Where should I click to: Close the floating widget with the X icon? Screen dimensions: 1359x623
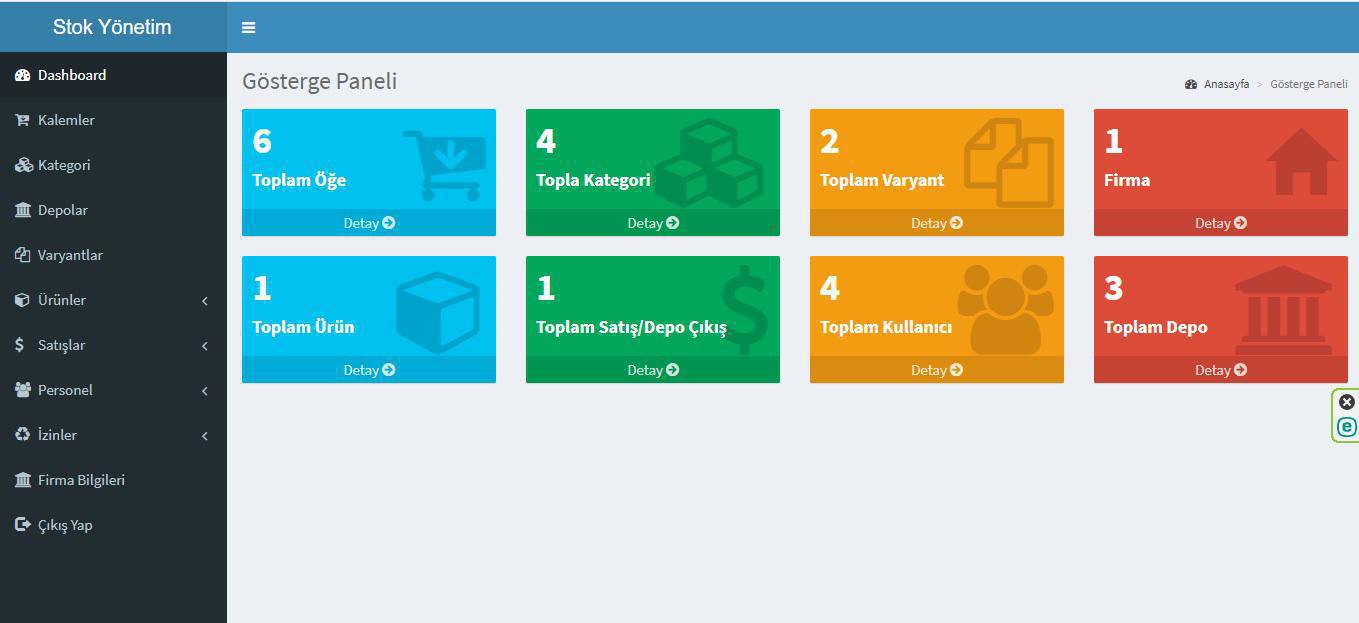1347,402
